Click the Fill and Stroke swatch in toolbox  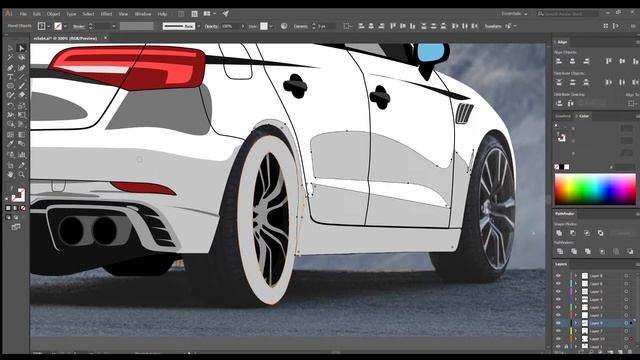[18, 195]
